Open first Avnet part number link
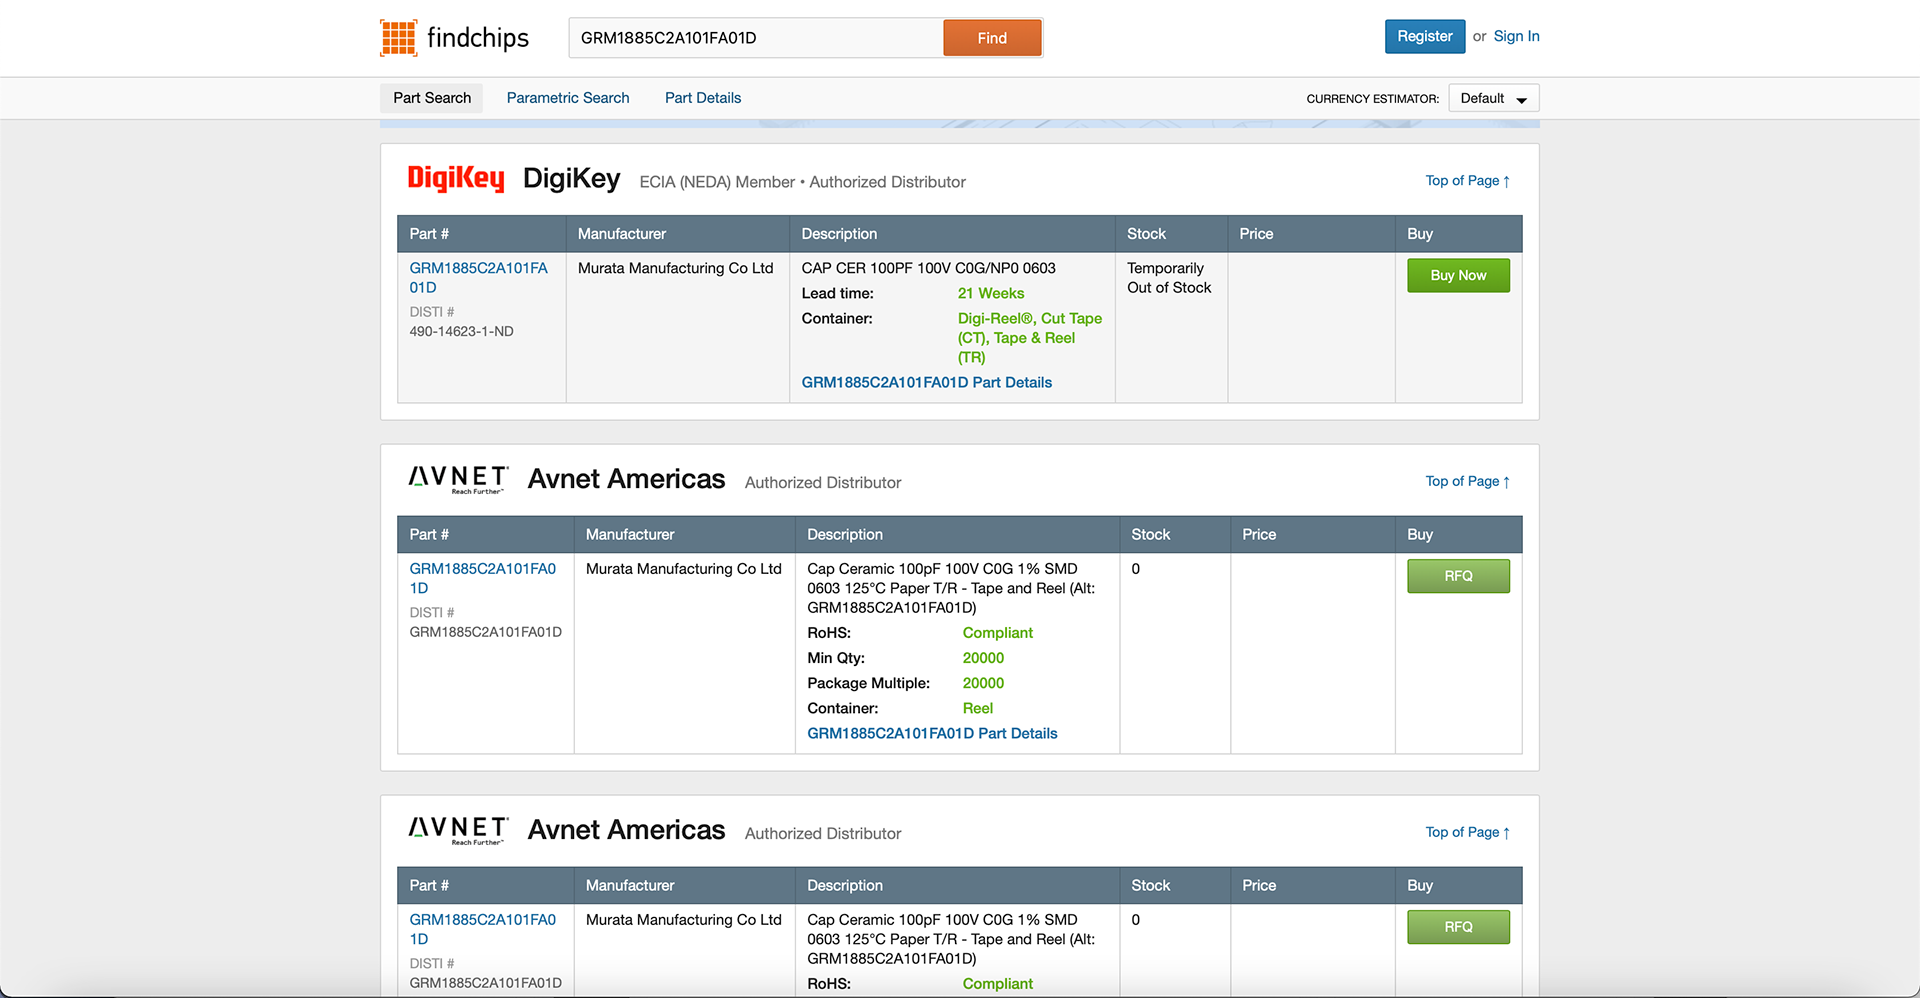This screenshot has width=1920, height=998. 482,579
